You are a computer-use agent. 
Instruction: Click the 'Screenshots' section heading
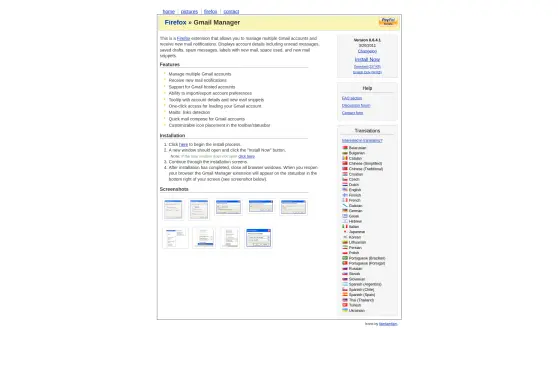coord(174,189)
